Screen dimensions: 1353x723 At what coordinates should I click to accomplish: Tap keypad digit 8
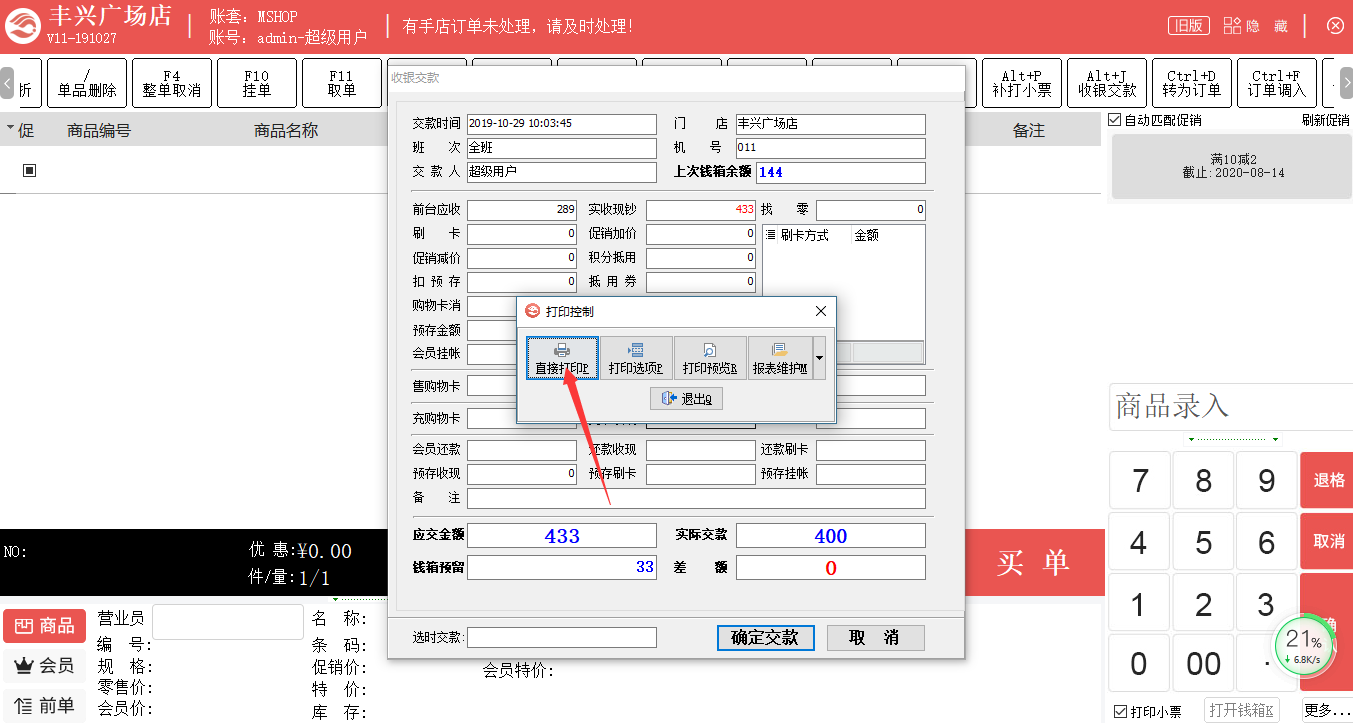pos(1203,481)
